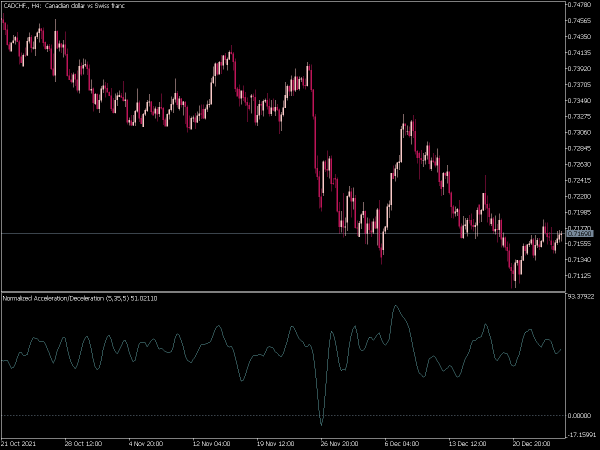Click the CADCHF H4 chart title
Viewport: 600px width, 450px height.
click(x=64, y=6)
